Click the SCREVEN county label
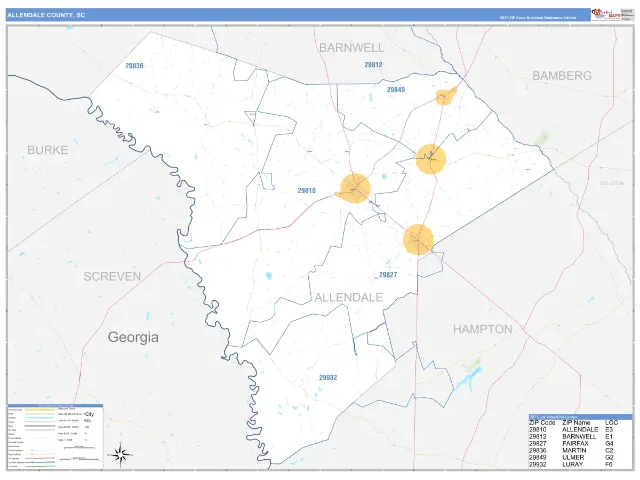 coord(112,276)
